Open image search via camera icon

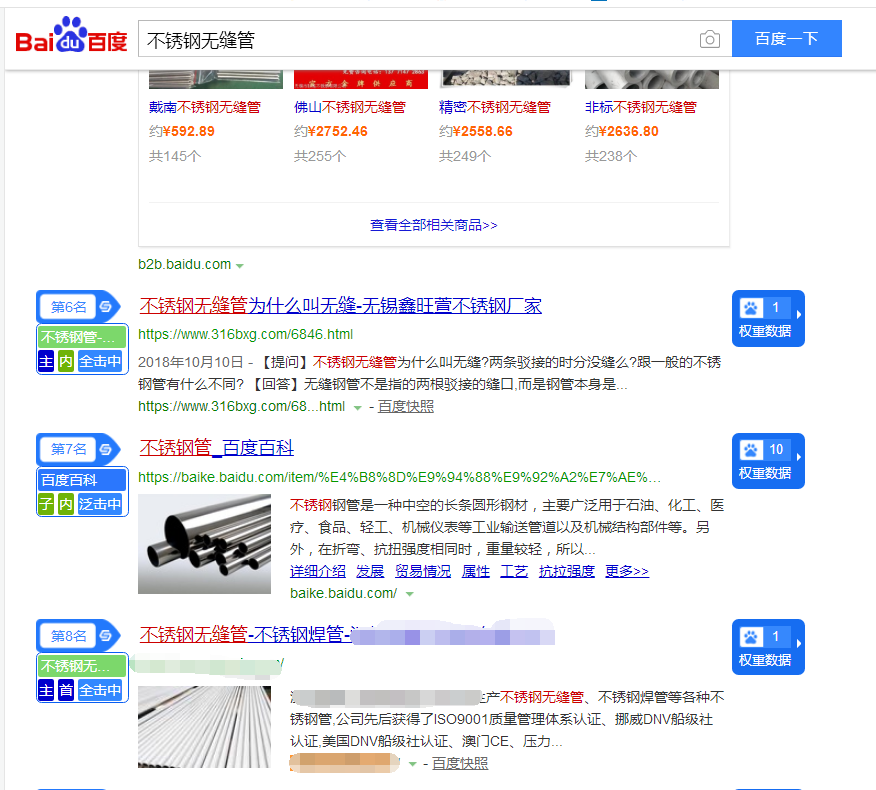pyautogui.click(x=710, y=39)
